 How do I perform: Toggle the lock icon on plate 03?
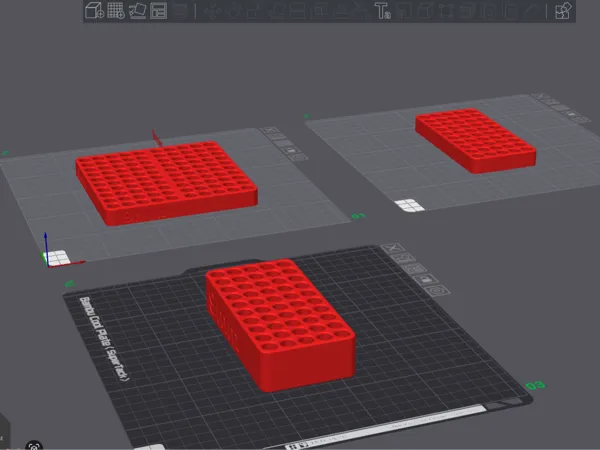click(x=426, y=279)
